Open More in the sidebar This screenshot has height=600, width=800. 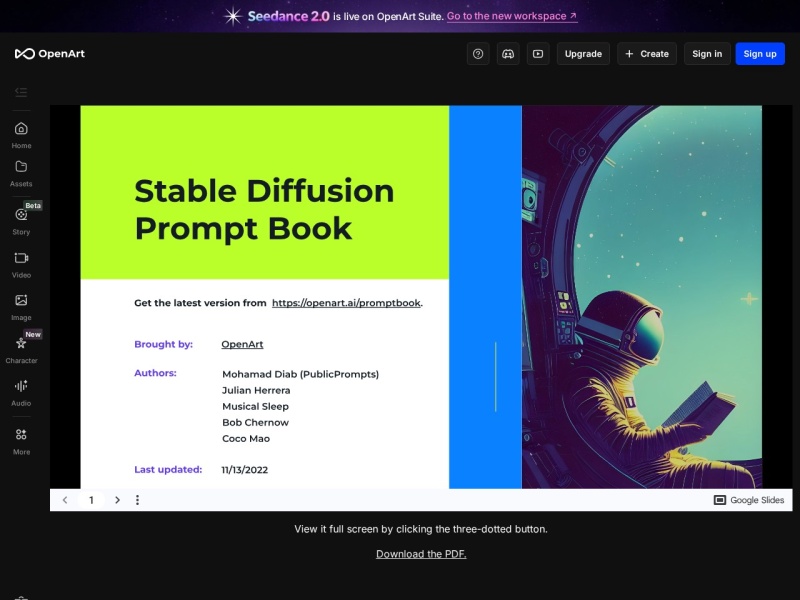click(x=21, y=441)
